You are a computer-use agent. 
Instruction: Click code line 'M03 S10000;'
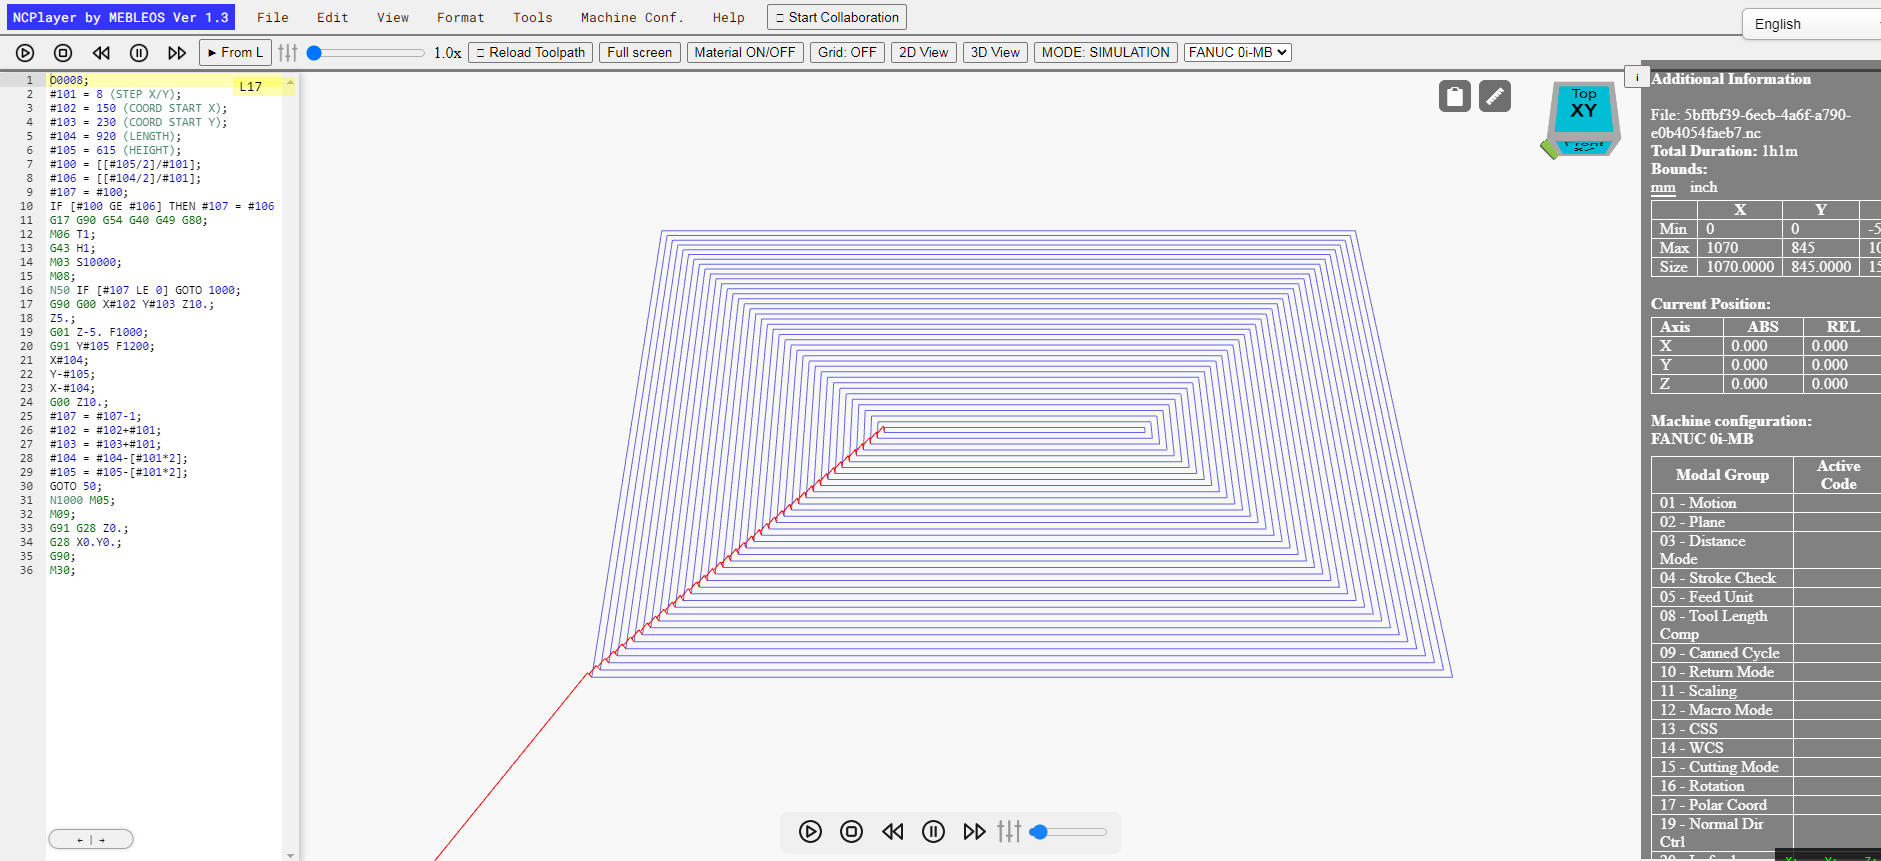(x=86, y=262)
